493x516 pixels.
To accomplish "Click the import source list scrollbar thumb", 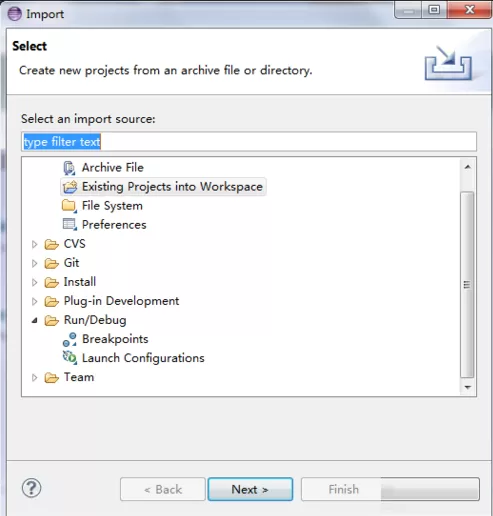I will (x=467, y=285).
